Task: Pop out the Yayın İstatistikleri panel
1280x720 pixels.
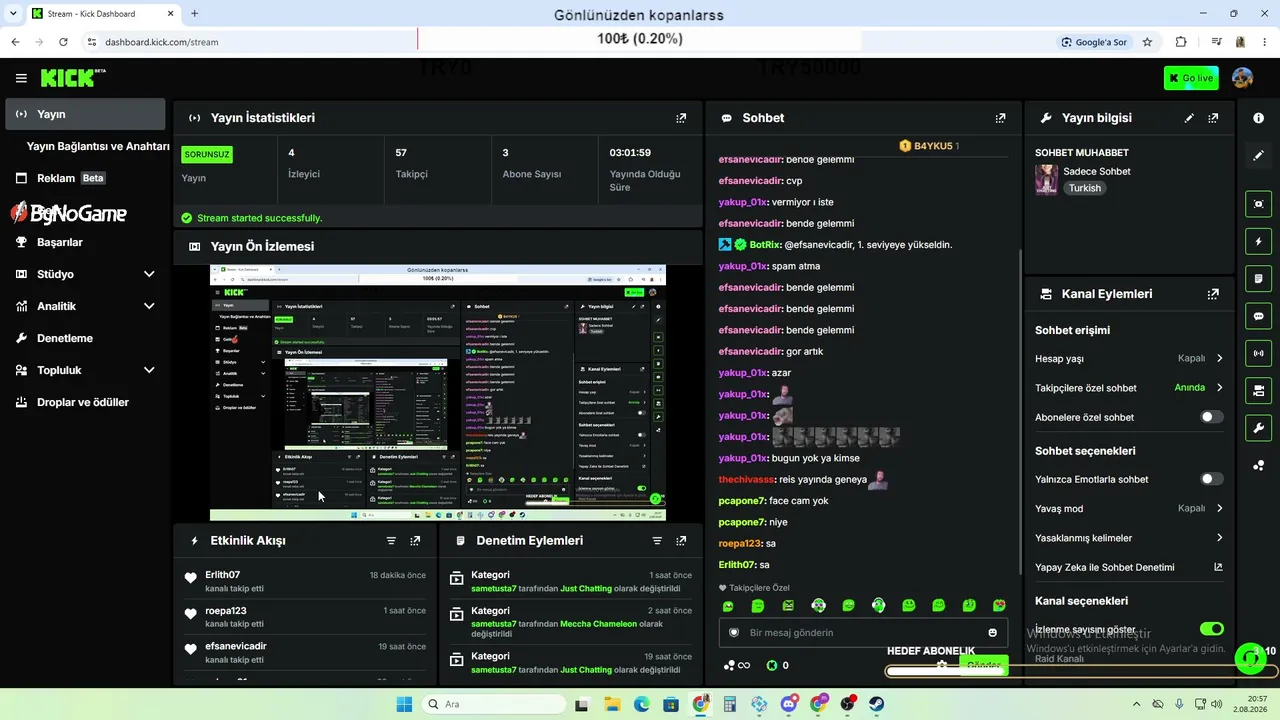Action: pos(681,118)
